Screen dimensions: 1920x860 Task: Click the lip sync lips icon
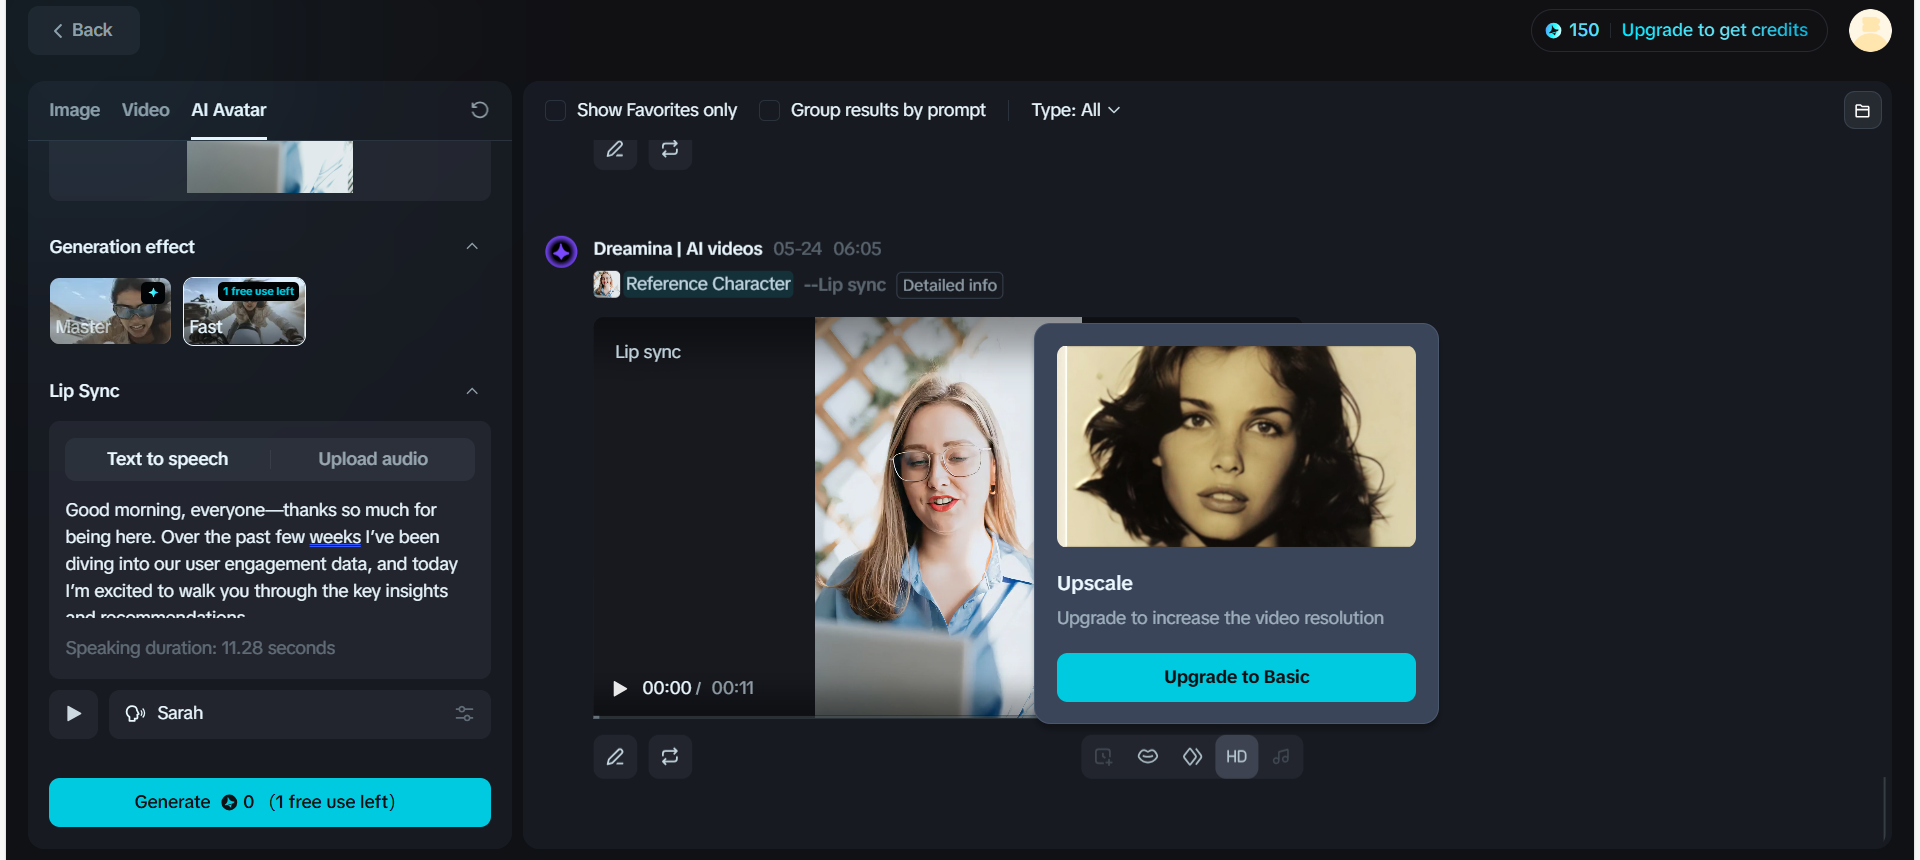(x=1148, y=757)
